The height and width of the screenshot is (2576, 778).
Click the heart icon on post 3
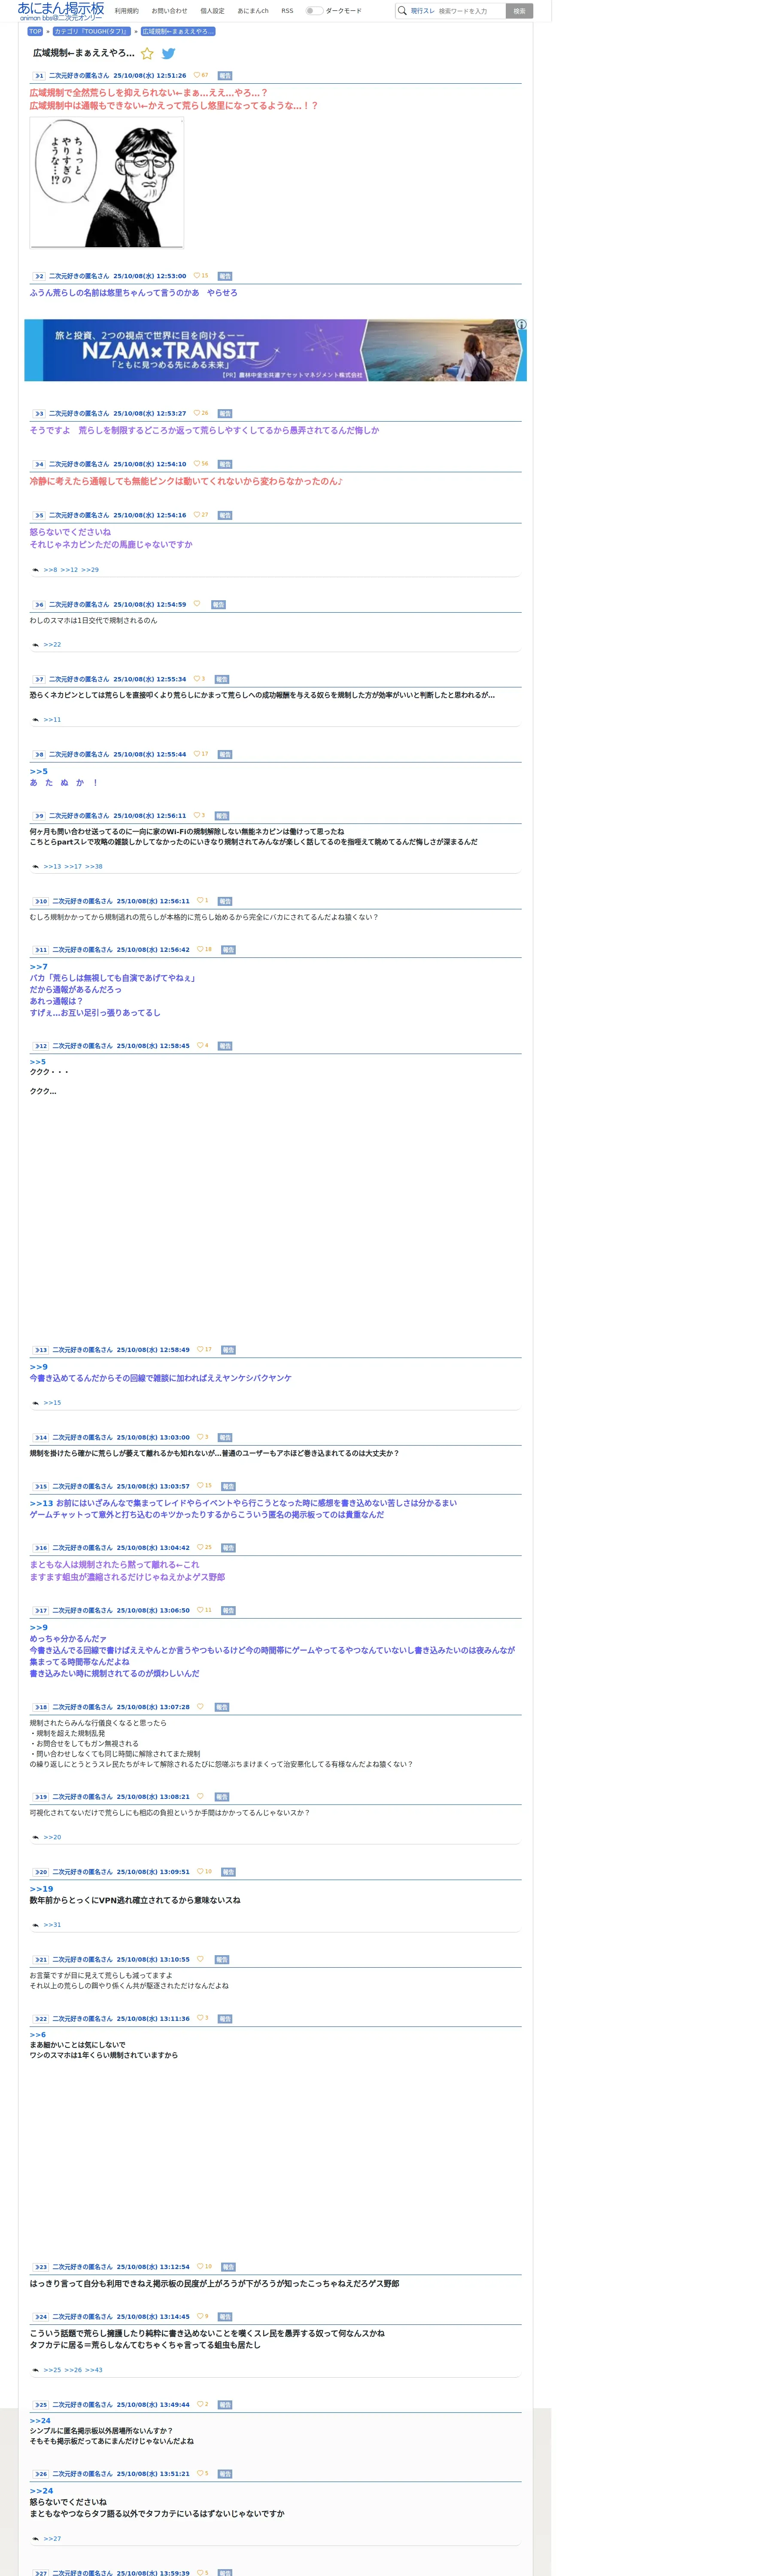tap(197, 413)
